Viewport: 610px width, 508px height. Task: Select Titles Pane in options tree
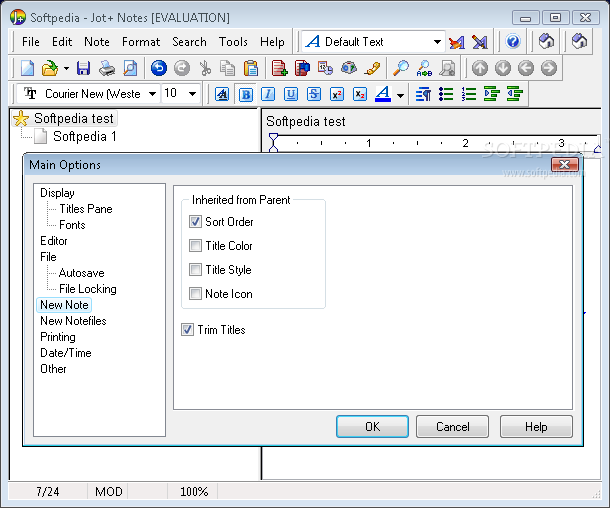point(86,209)
